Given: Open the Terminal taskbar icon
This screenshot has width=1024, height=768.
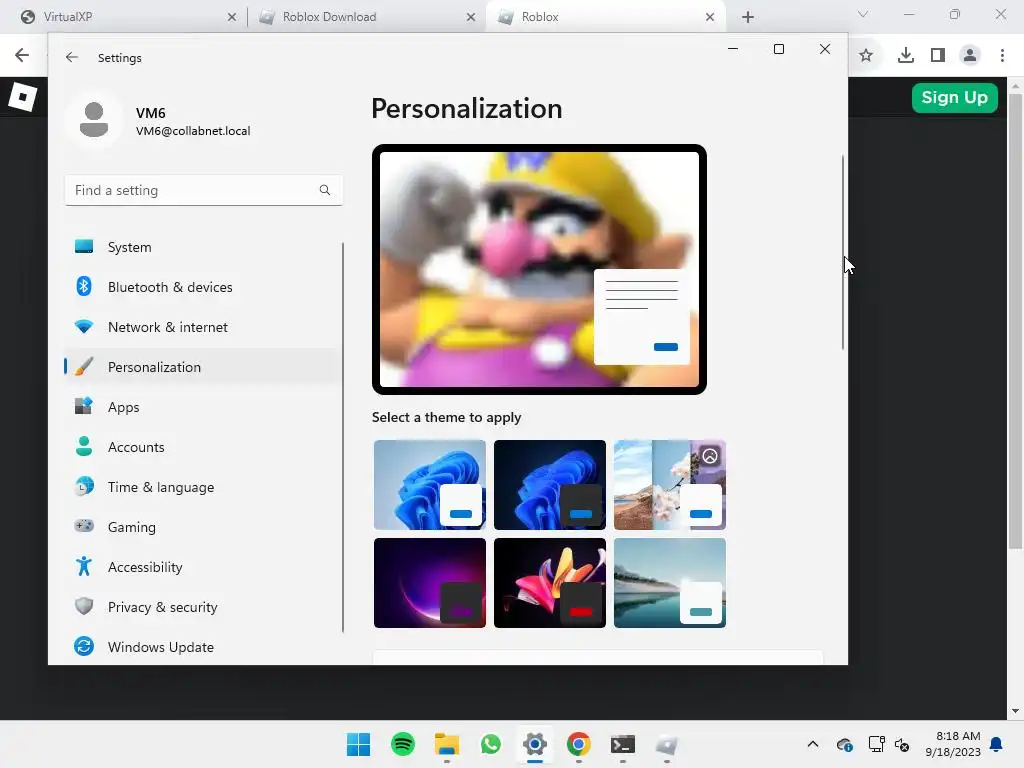Looking at the screenshot, I should [622, 744].
